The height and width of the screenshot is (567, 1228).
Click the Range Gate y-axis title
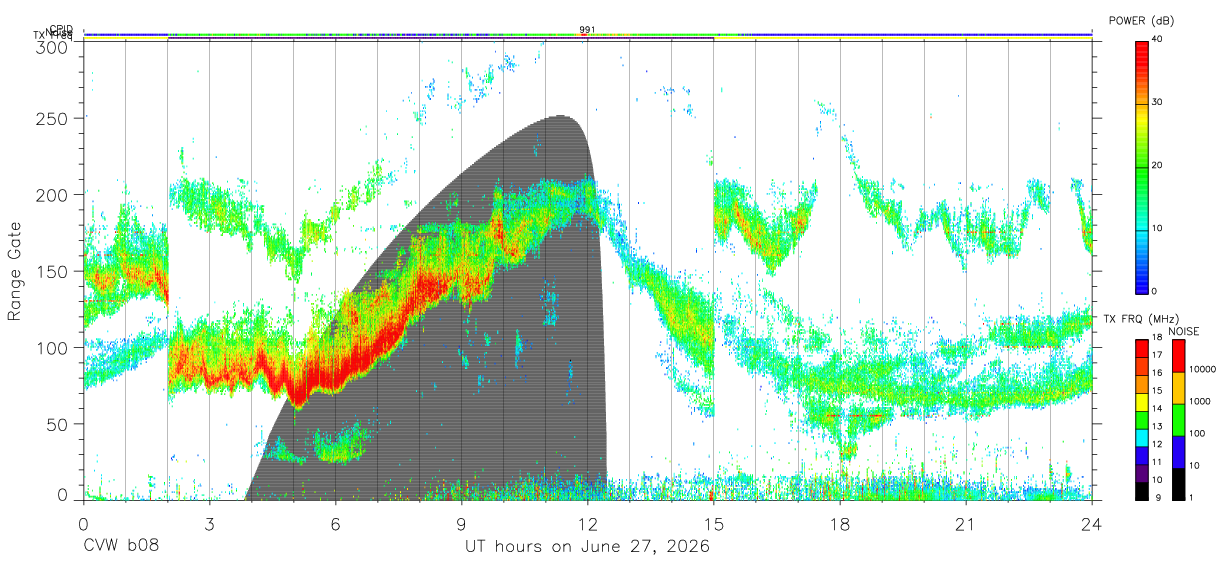point(15,270)
